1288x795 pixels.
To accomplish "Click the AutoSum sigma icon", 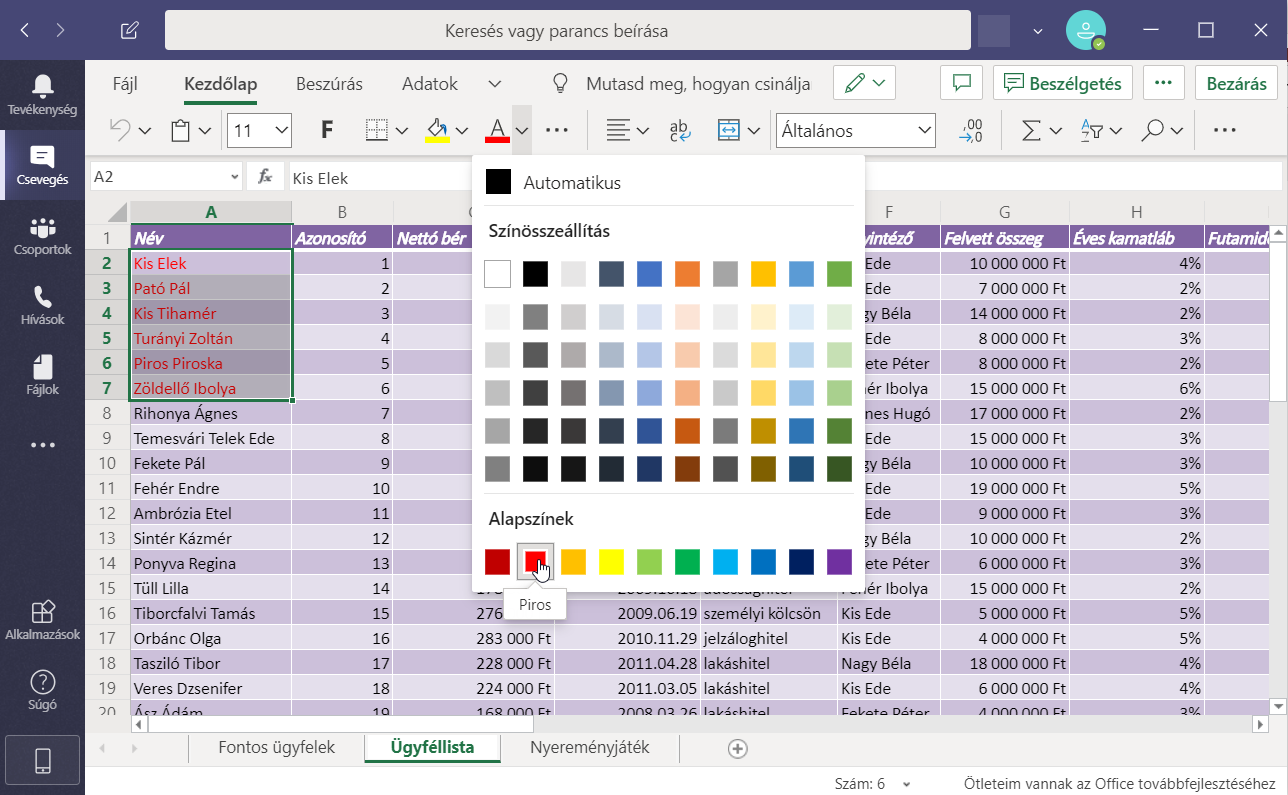I will tap(1030, 130).
